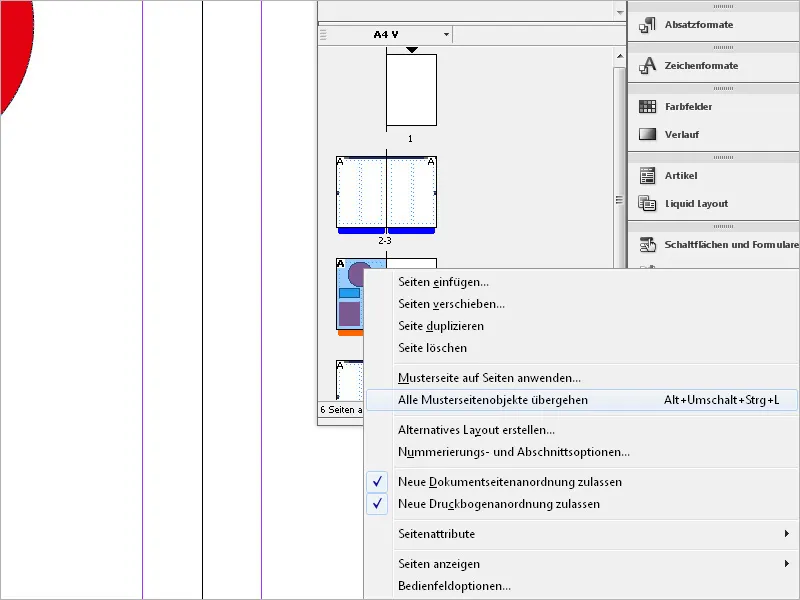Open the Verlauf gradient panel icon
The image size is (800, 600).
click(x=647, y=134)
